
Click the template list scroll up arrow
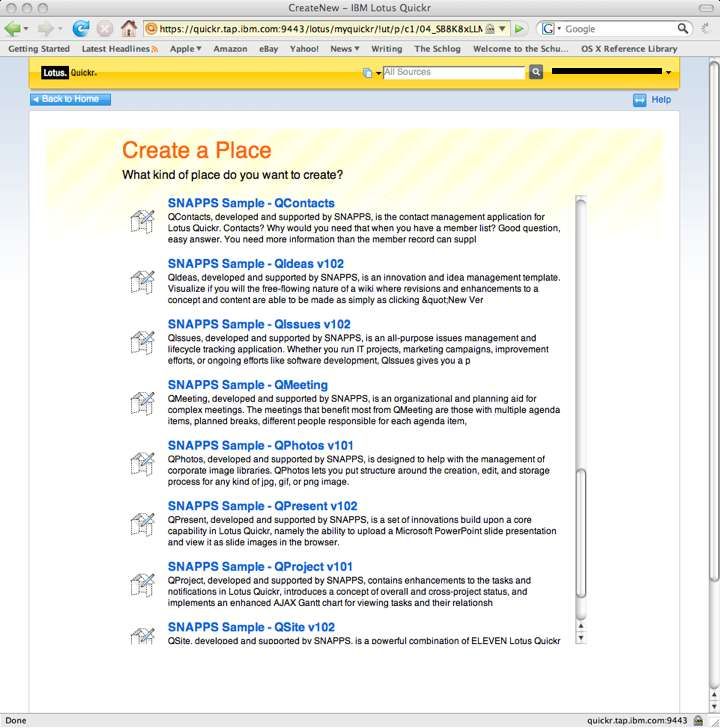580,626
